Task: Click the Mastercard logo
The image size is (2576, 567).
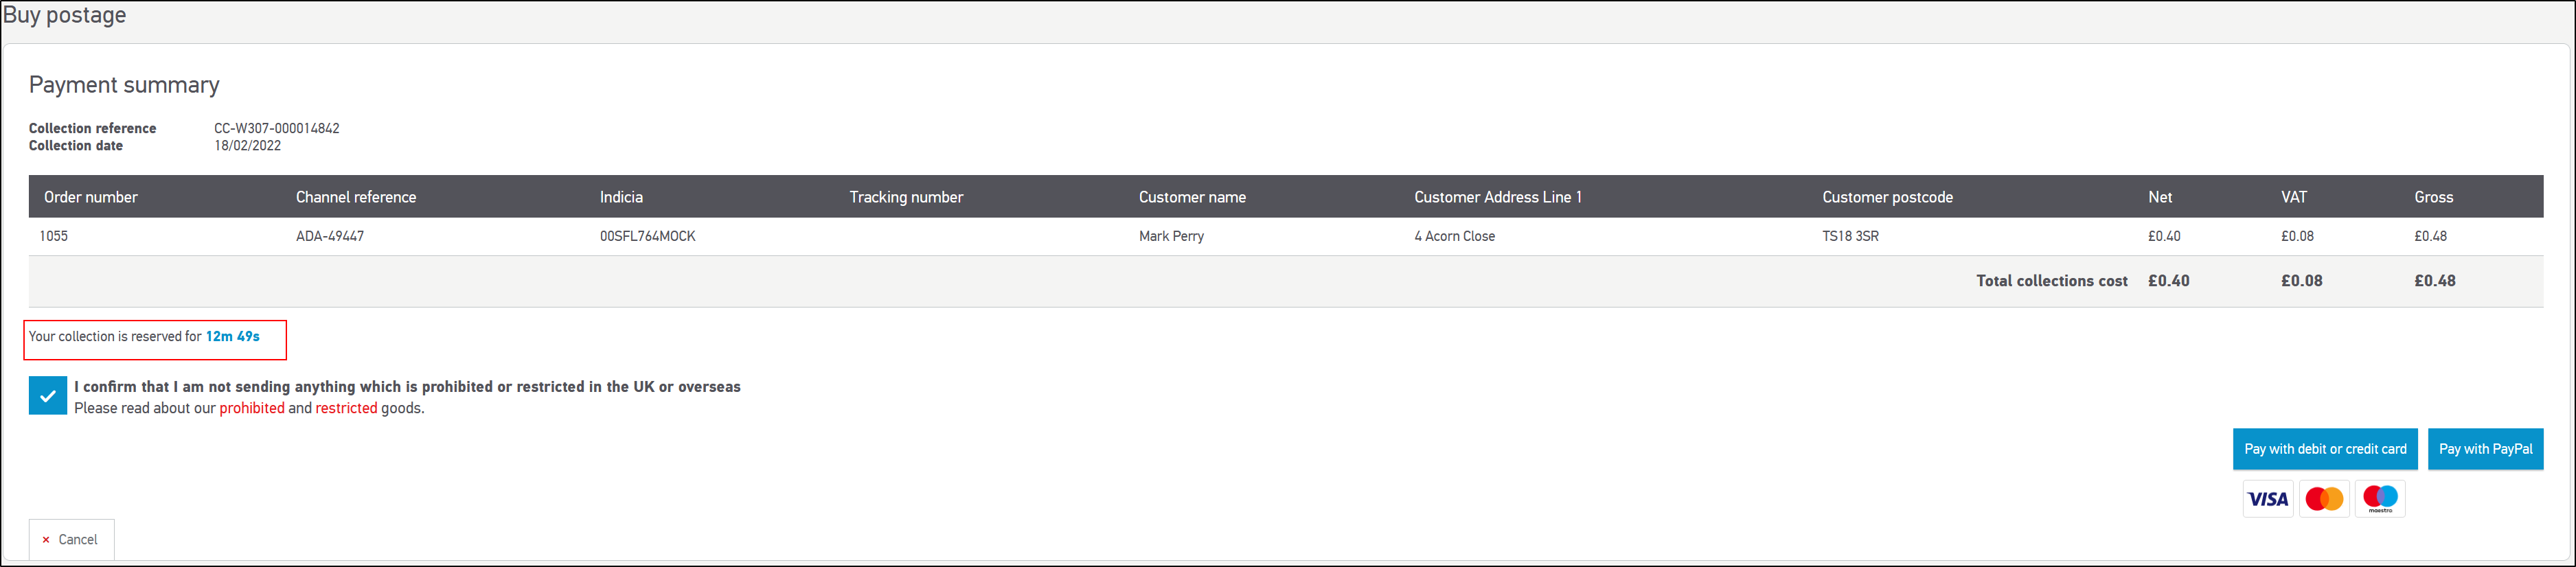Action: pos(2323,498)
